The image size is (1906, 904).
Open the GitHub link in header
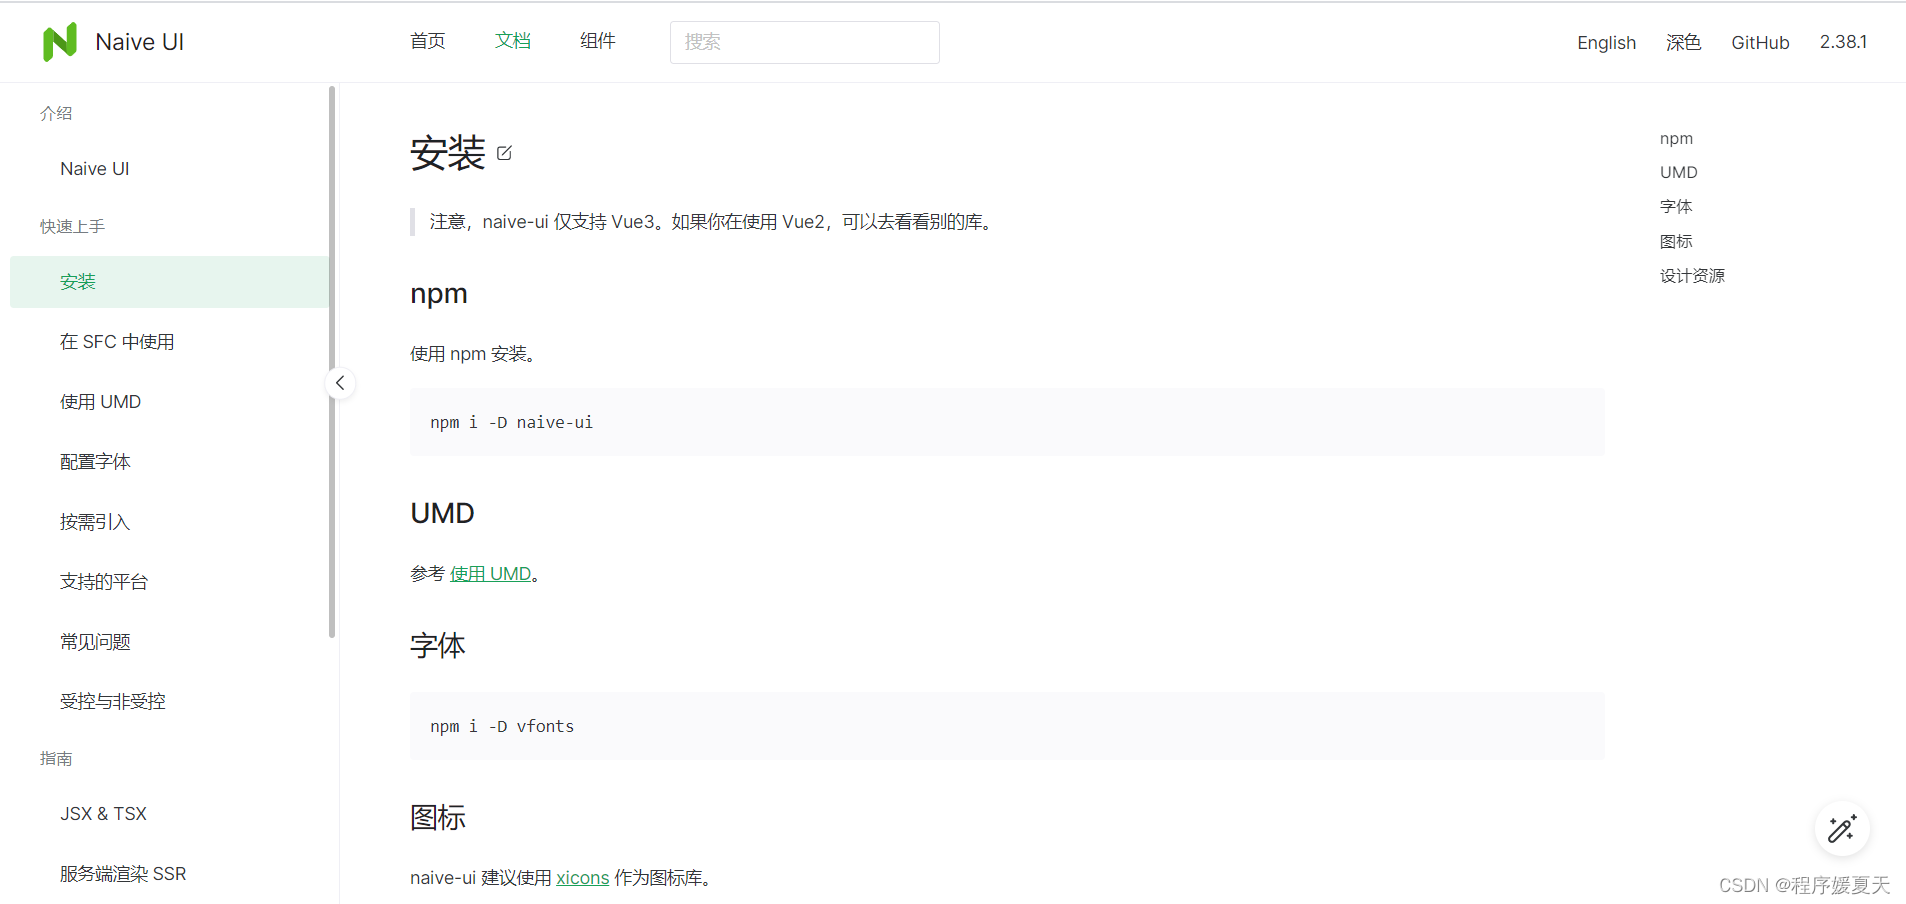(x=1760, y=42)
